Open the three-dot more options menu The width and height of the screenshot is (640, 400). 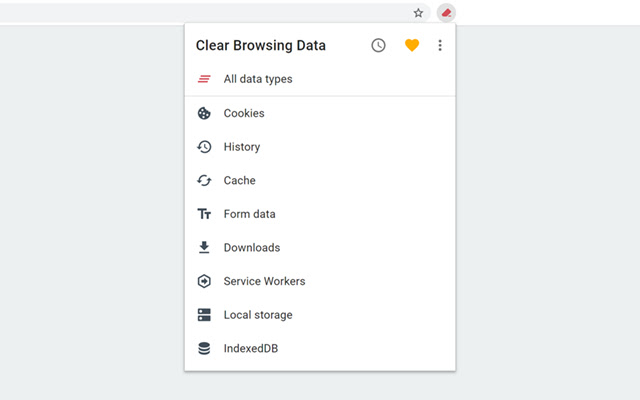pyautogui.click(x=440, y=45)
